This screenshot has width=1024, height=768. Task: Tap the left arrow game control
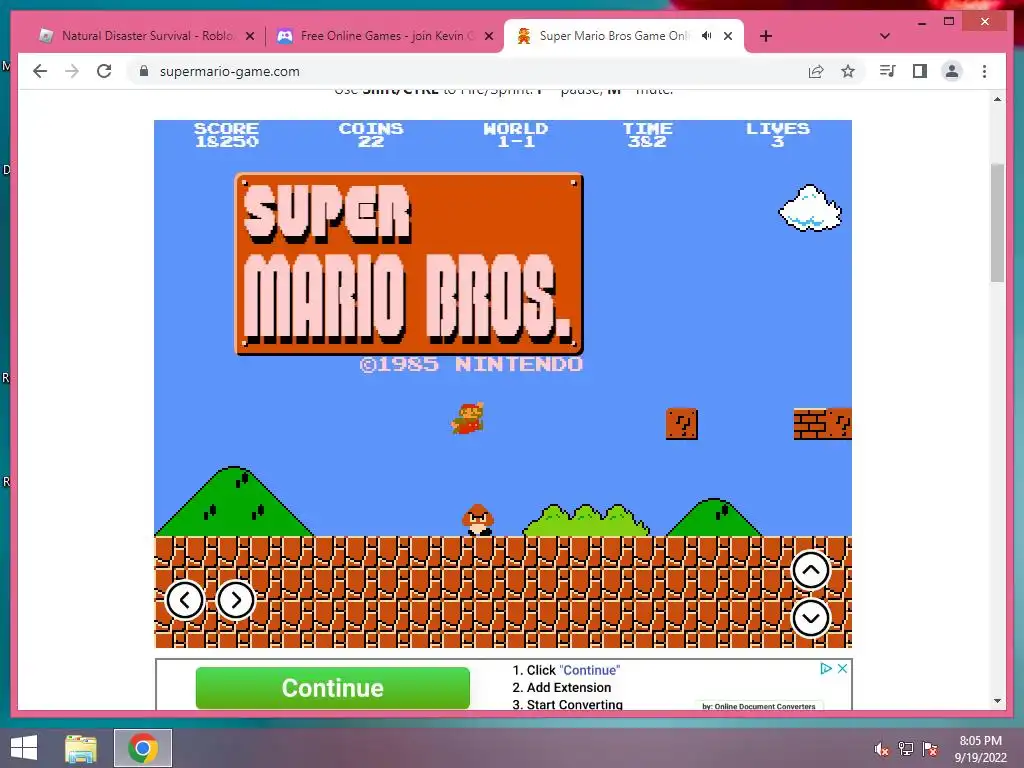pos(185,600)
